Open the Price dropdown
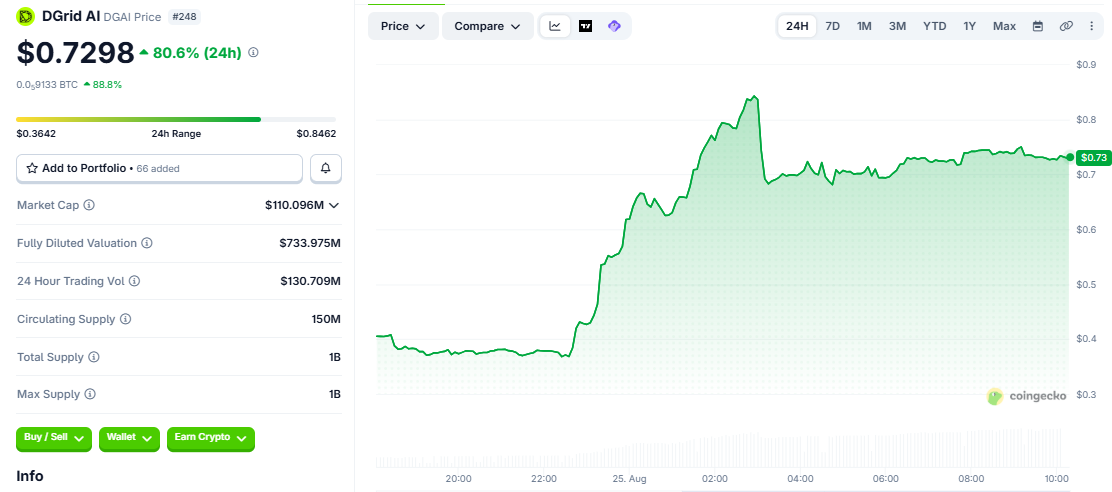The width and height of the screenshot is (1112, 492). point(403,26)
